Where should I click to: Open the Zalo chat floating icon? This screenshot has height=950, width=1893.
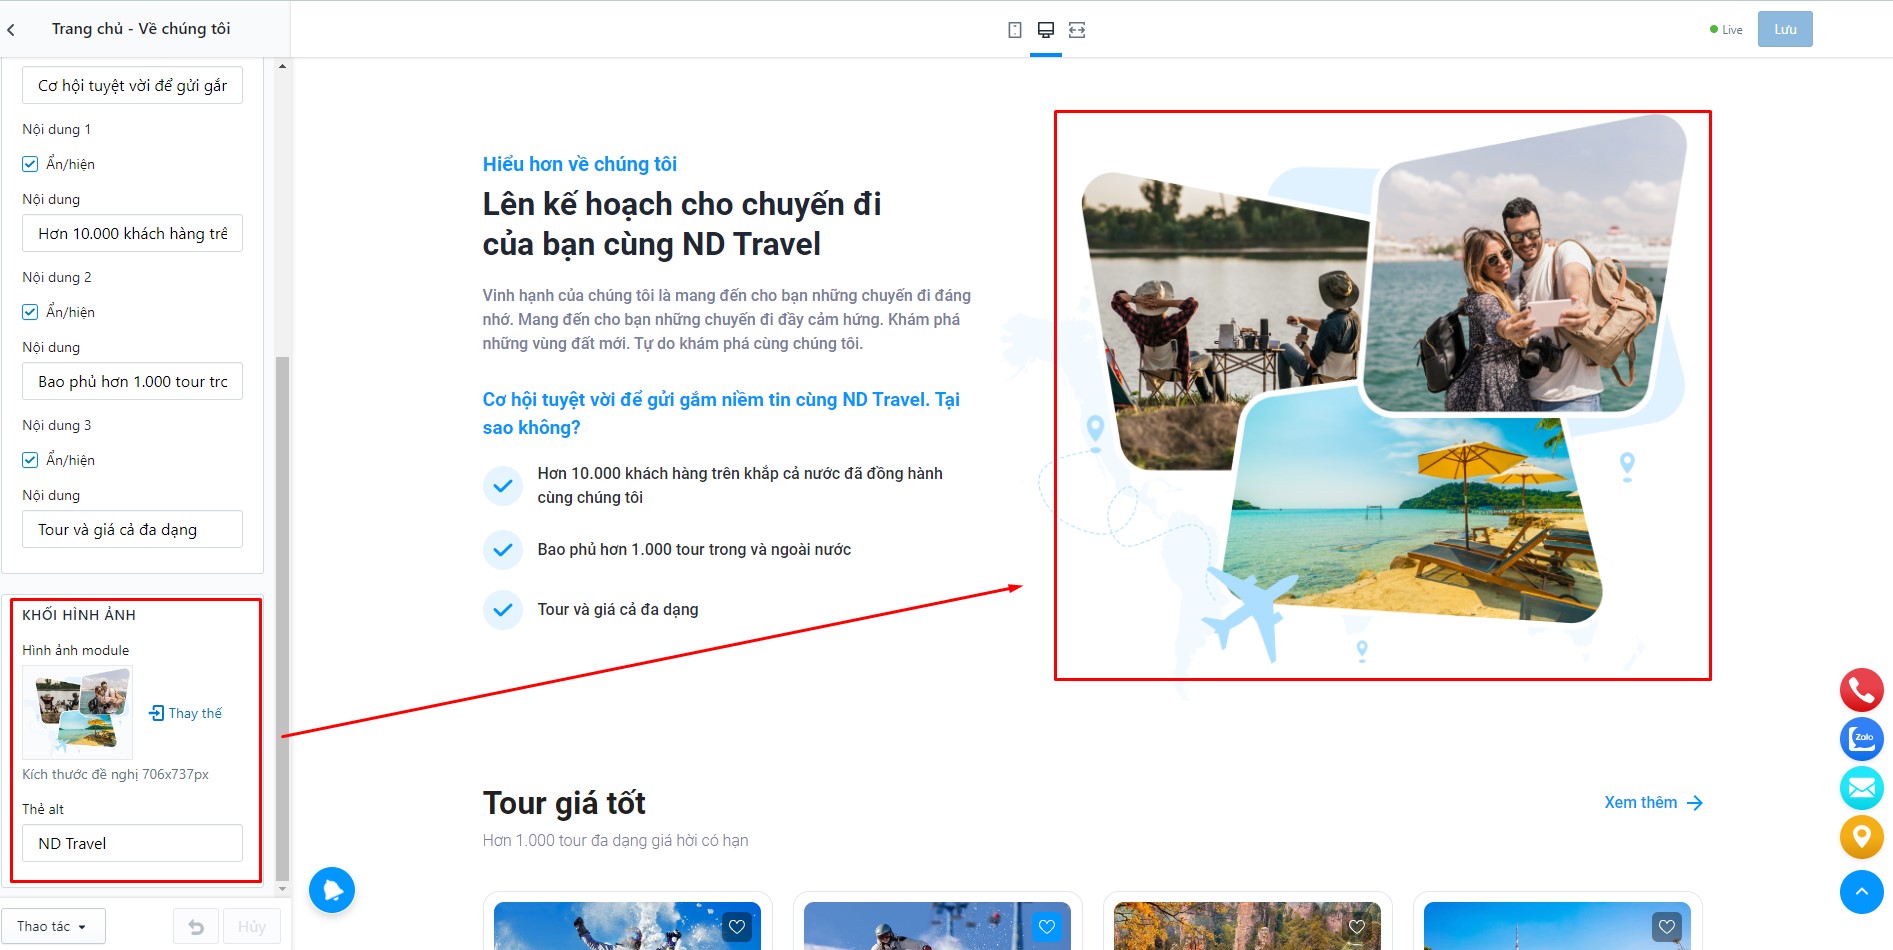tap(1861, 739)
